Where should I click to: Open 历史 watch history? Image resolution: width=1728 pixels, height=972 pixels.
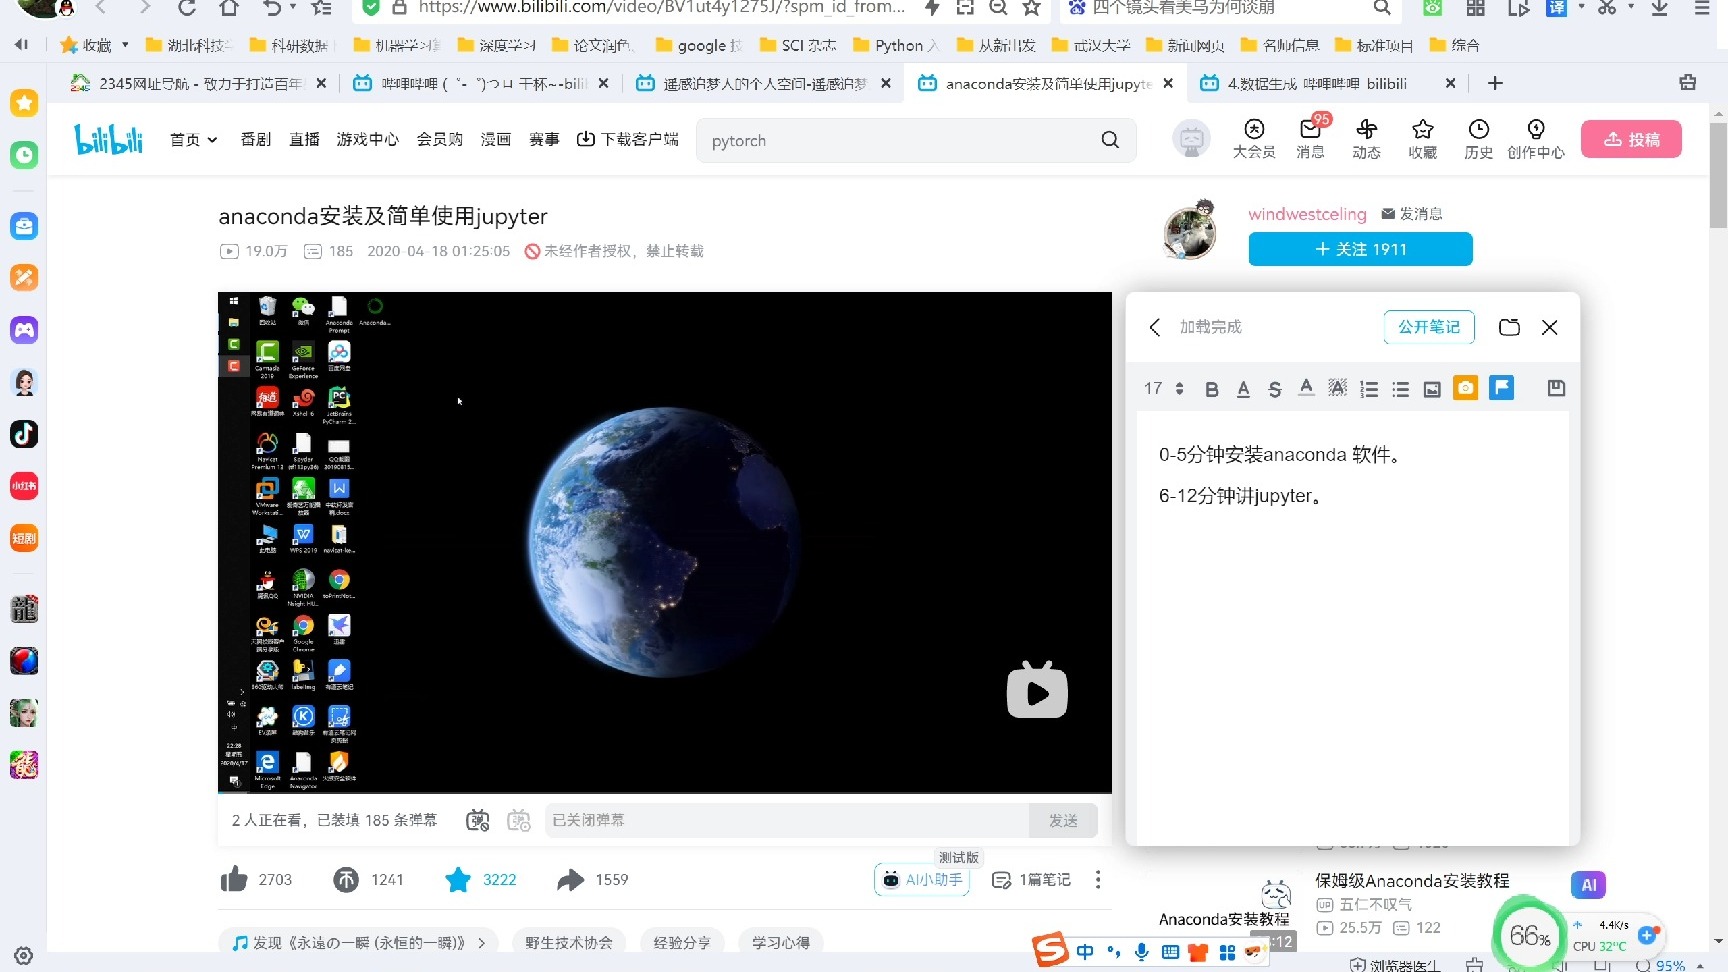(1478, 140)
